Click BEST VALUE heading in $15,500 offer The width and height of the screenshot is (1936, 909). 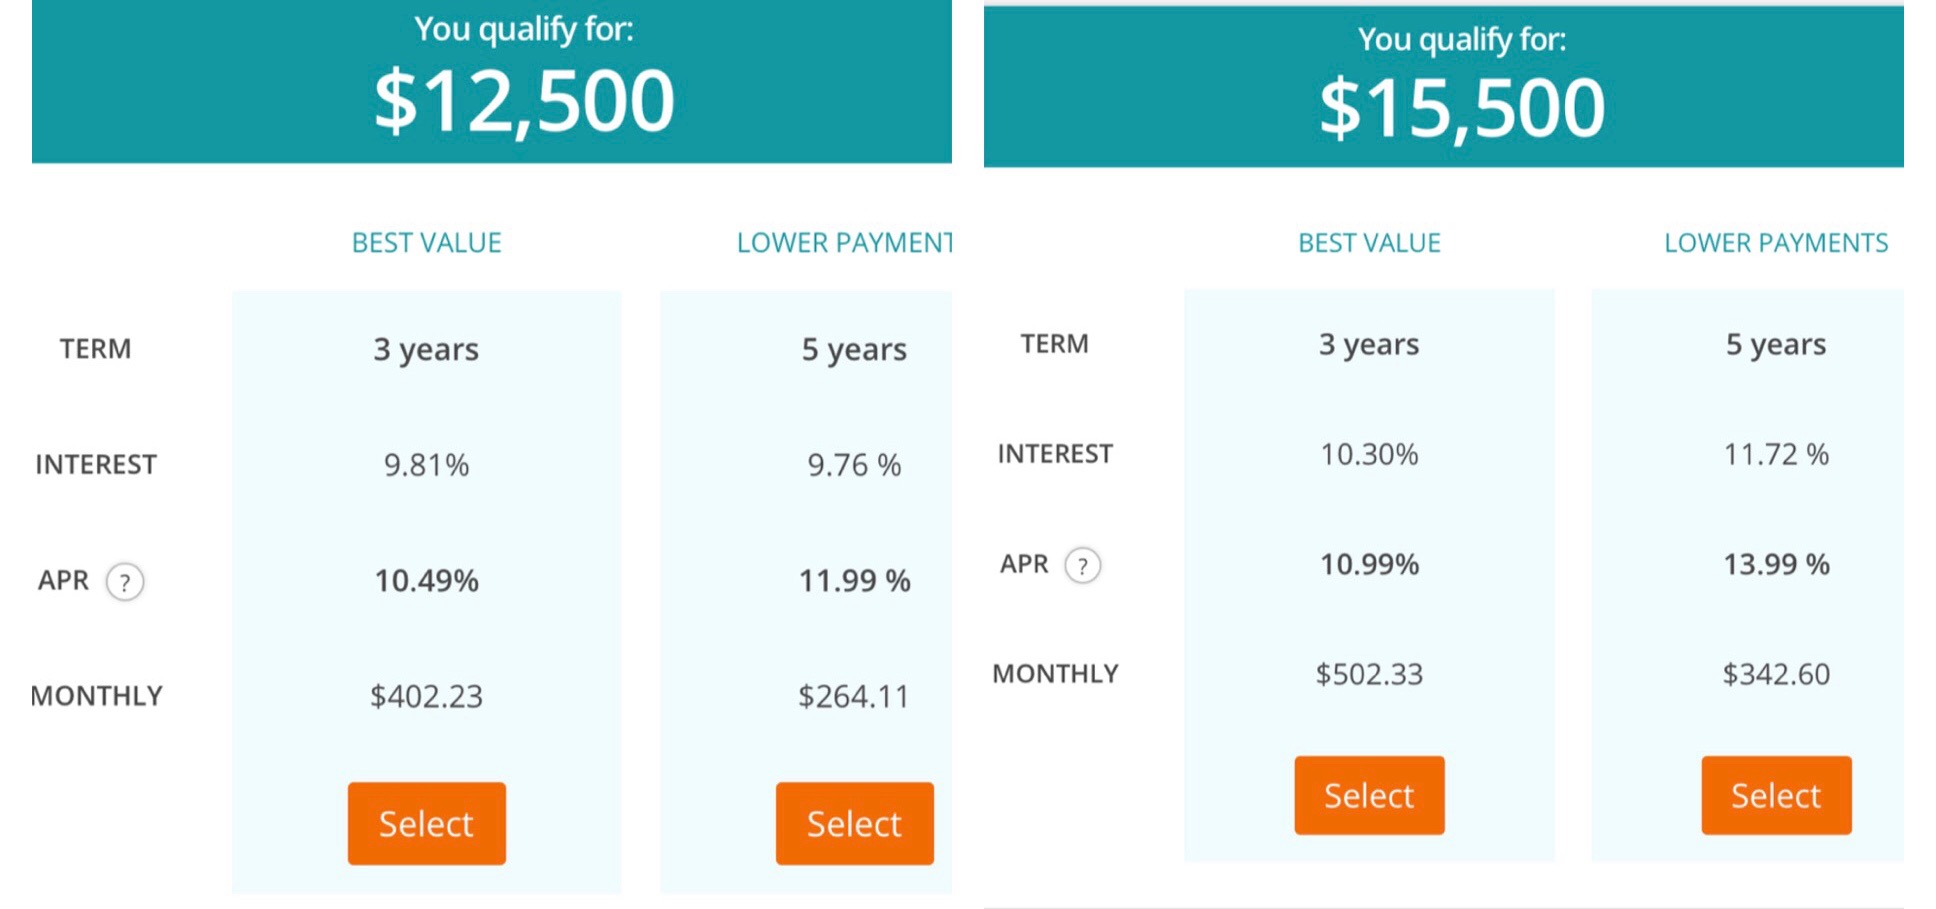(x=1368, y=243)
